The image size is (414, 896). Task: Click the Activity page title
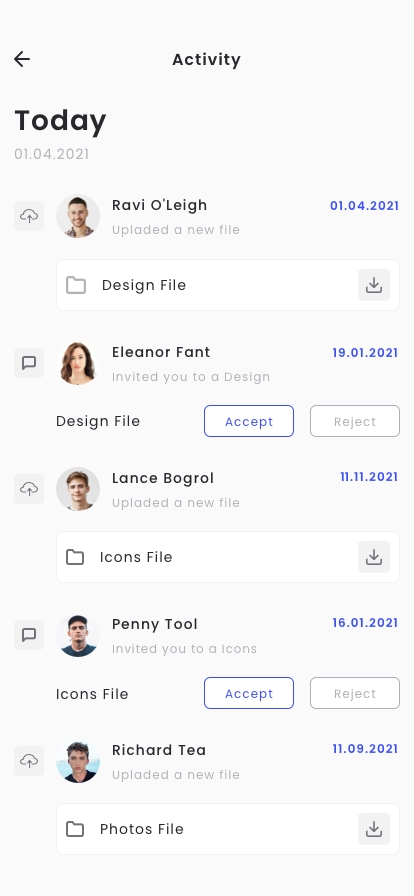(x=206, y=59)
